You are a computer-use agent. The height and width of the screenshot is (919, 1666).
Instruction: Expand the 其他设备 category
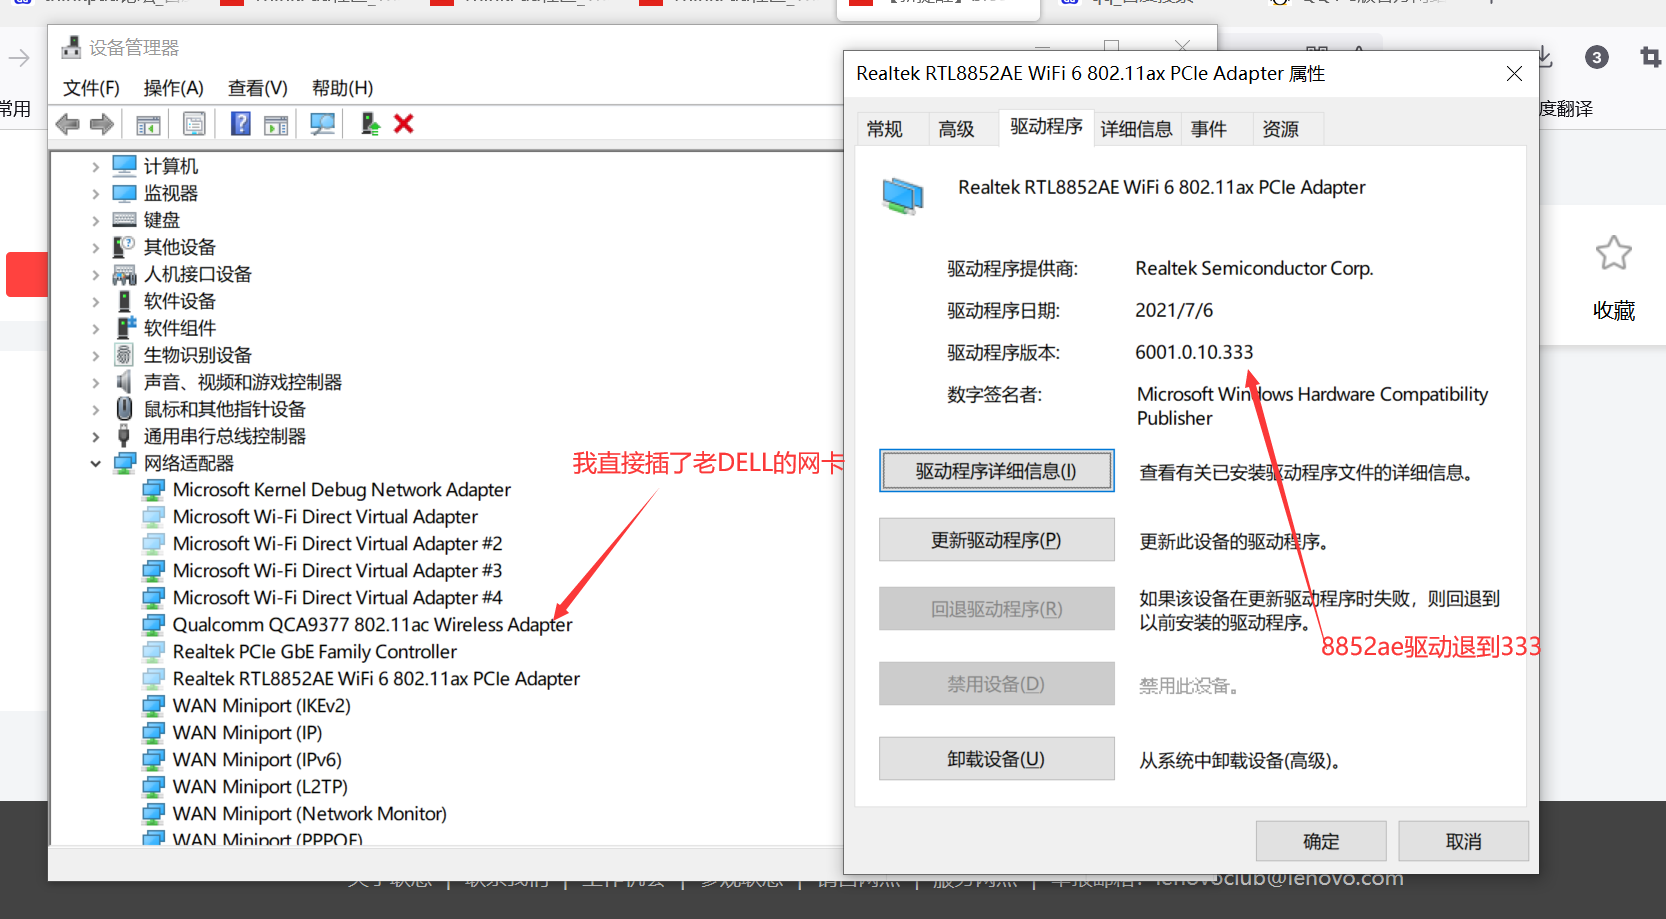pyautogui.click(x=96, y=247)
